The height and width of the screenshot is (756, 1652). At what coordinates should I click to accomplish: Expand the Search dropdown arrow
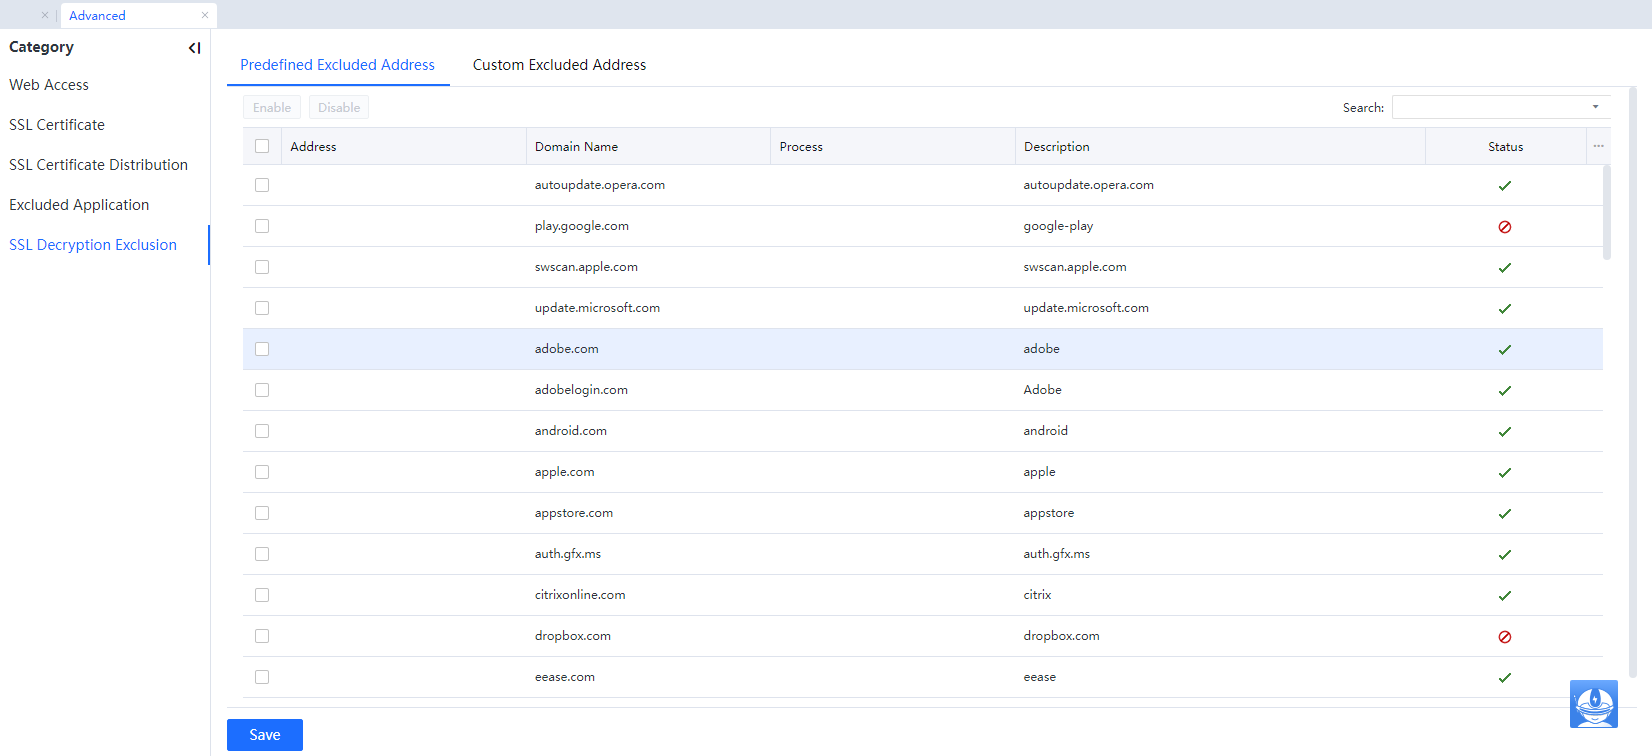[x=1595, y=107]
